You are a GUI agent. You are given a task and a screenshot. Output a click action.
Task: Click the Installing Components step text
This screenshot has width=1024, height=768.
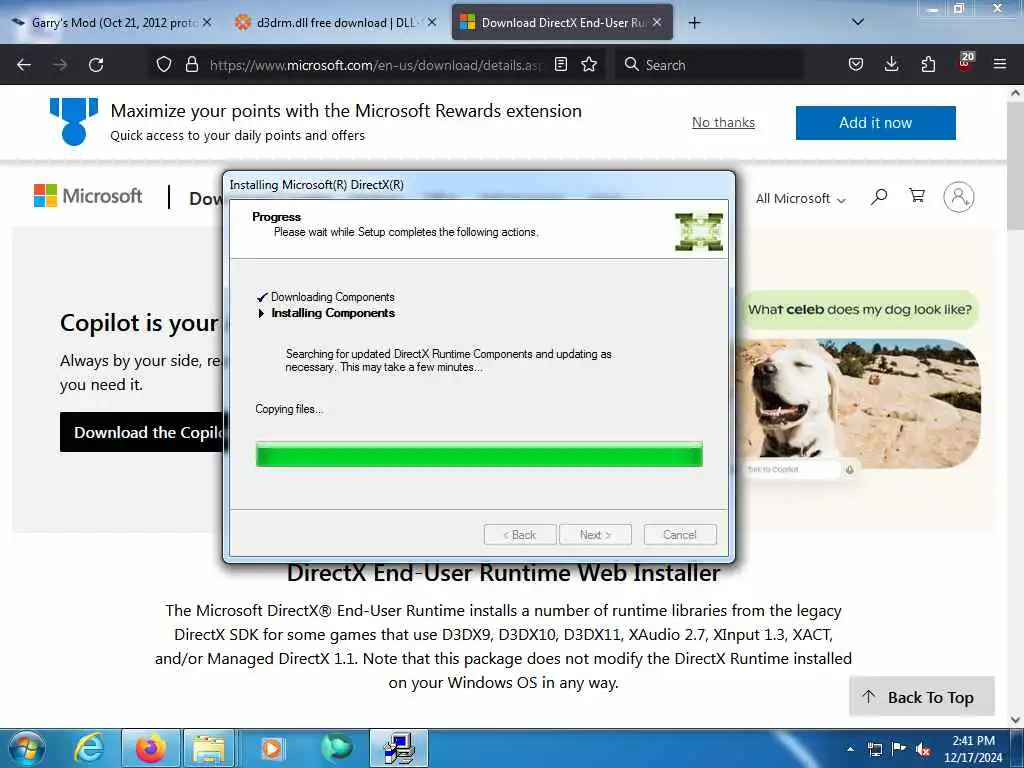click(333, 313)
